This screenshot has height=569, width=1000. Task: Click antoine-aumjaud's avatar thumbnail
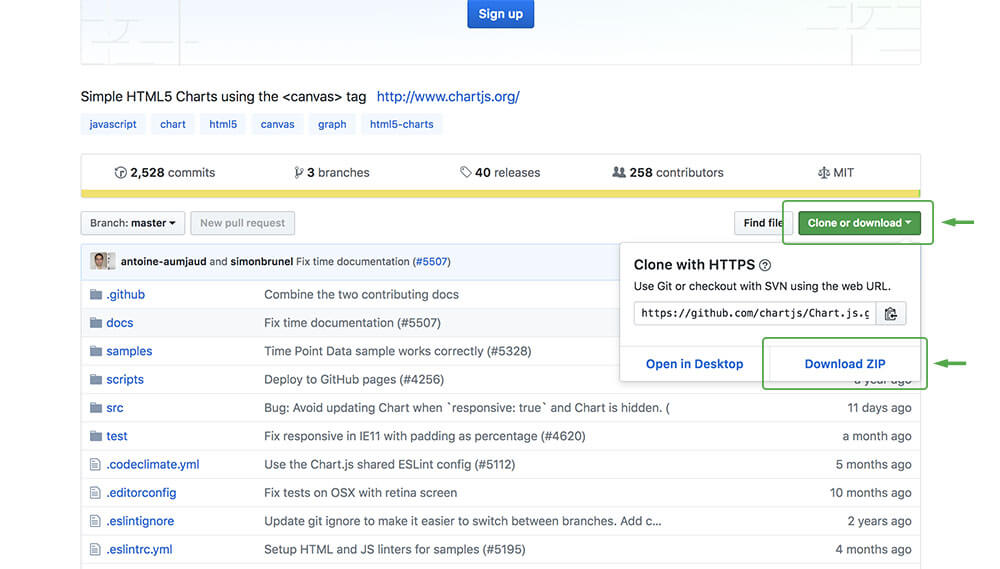[102, 261]
